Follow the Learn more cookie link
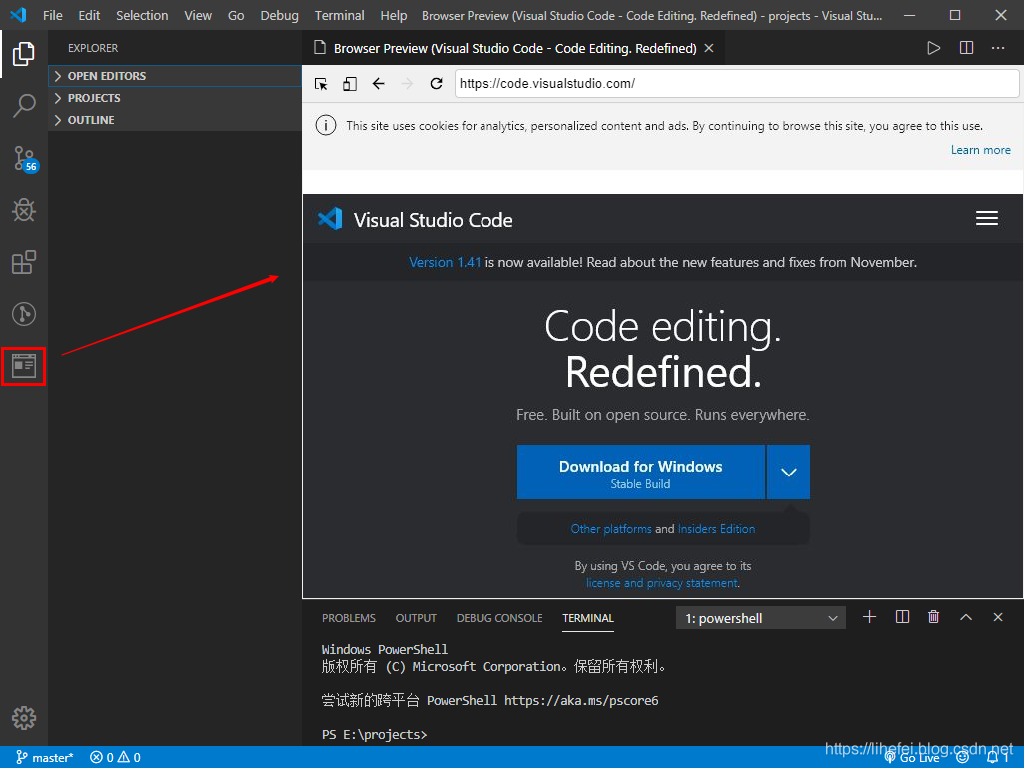This screenshot has height=768, width=1024. pyautogui.click(x=980, y=150)
